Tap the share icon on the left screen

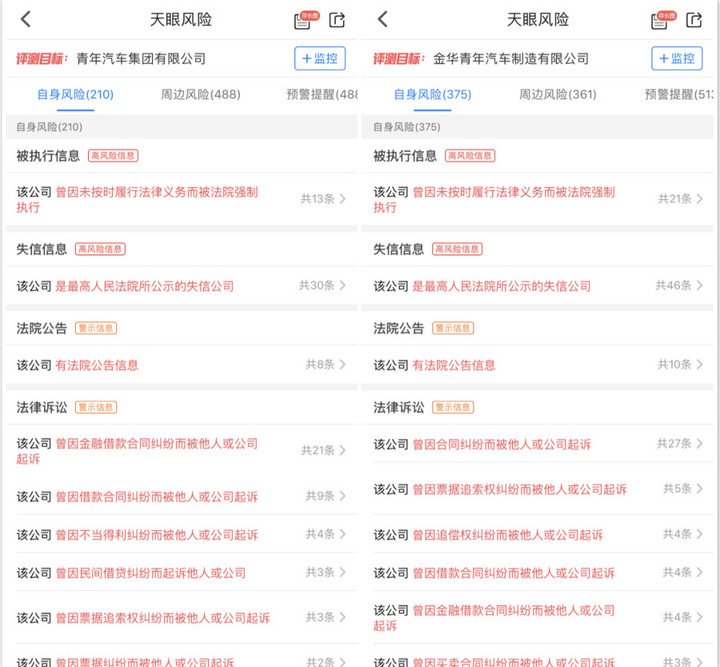(x=337, y=20)
